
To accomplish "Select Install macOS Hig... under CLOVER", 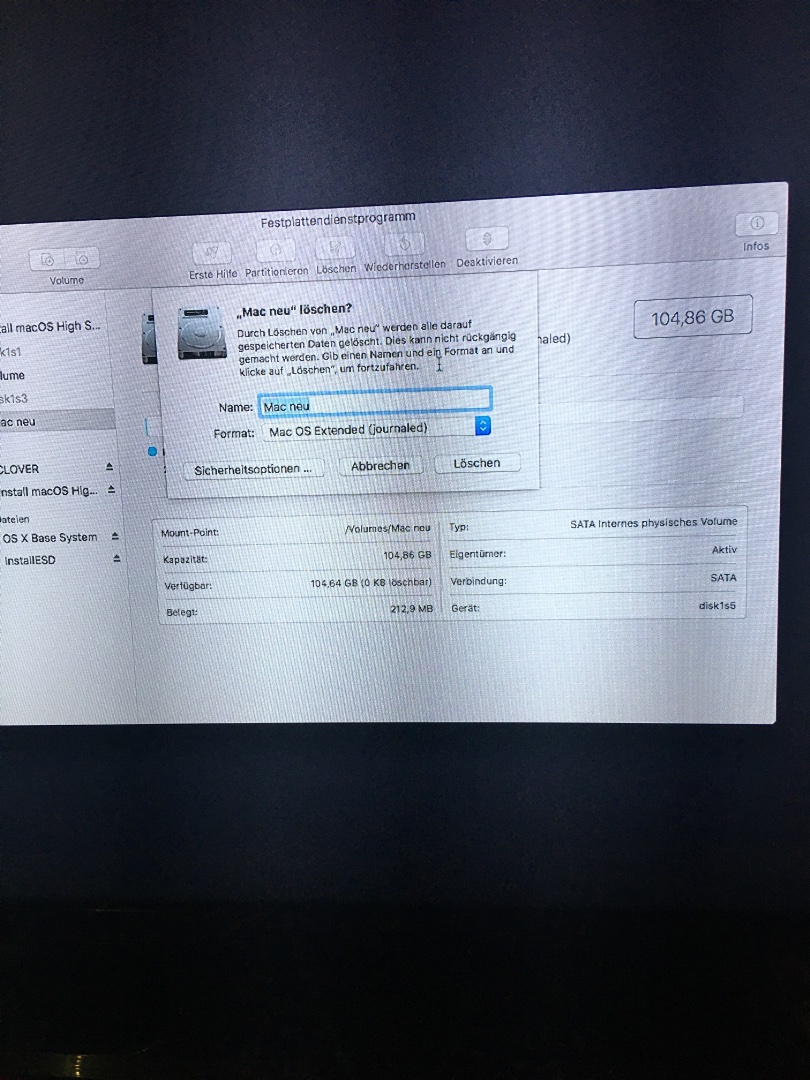I will (48, 491).
